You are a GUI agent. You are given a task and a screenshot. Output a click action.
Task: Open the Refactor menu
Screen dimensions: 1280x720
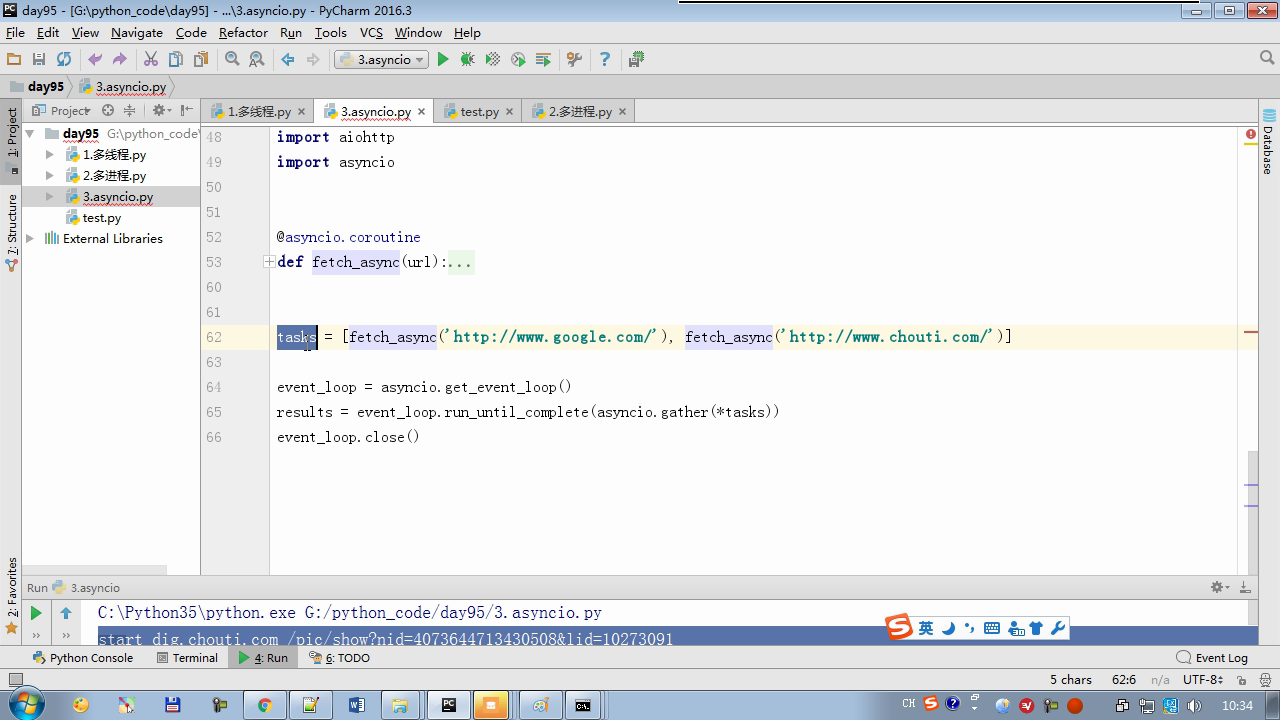pyautogui.click(x=243, y=33)
